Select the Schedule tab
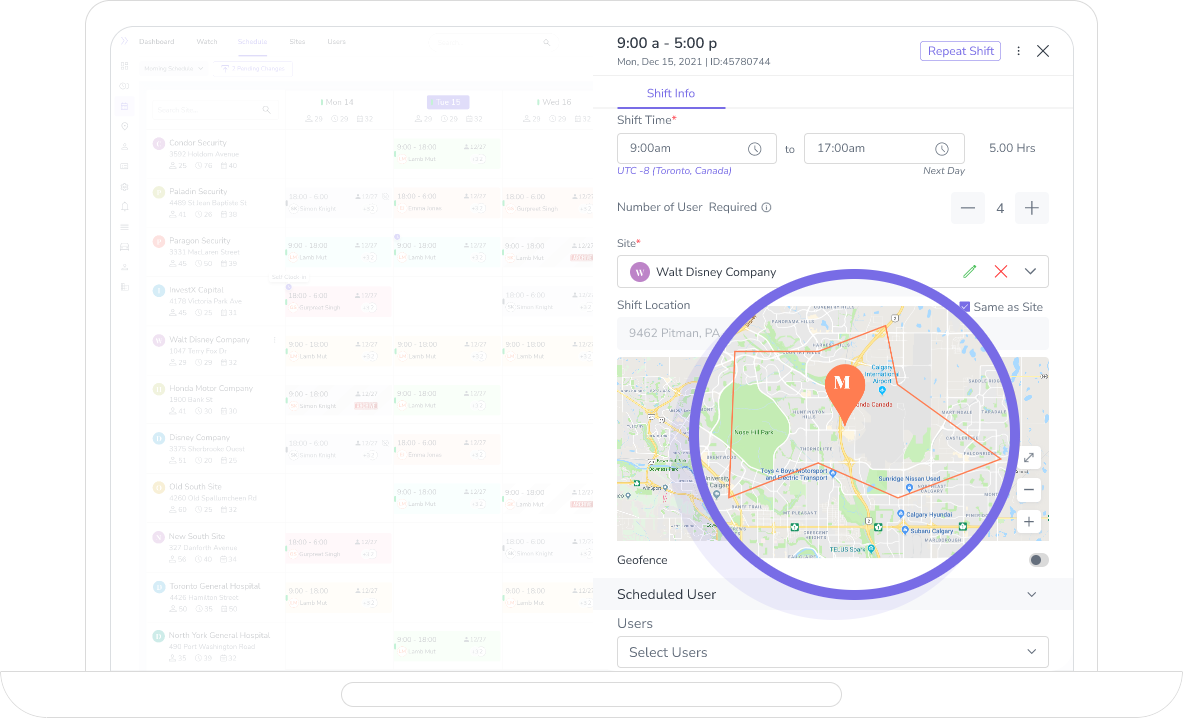1183x718 pixels. (x=252, y=42)
